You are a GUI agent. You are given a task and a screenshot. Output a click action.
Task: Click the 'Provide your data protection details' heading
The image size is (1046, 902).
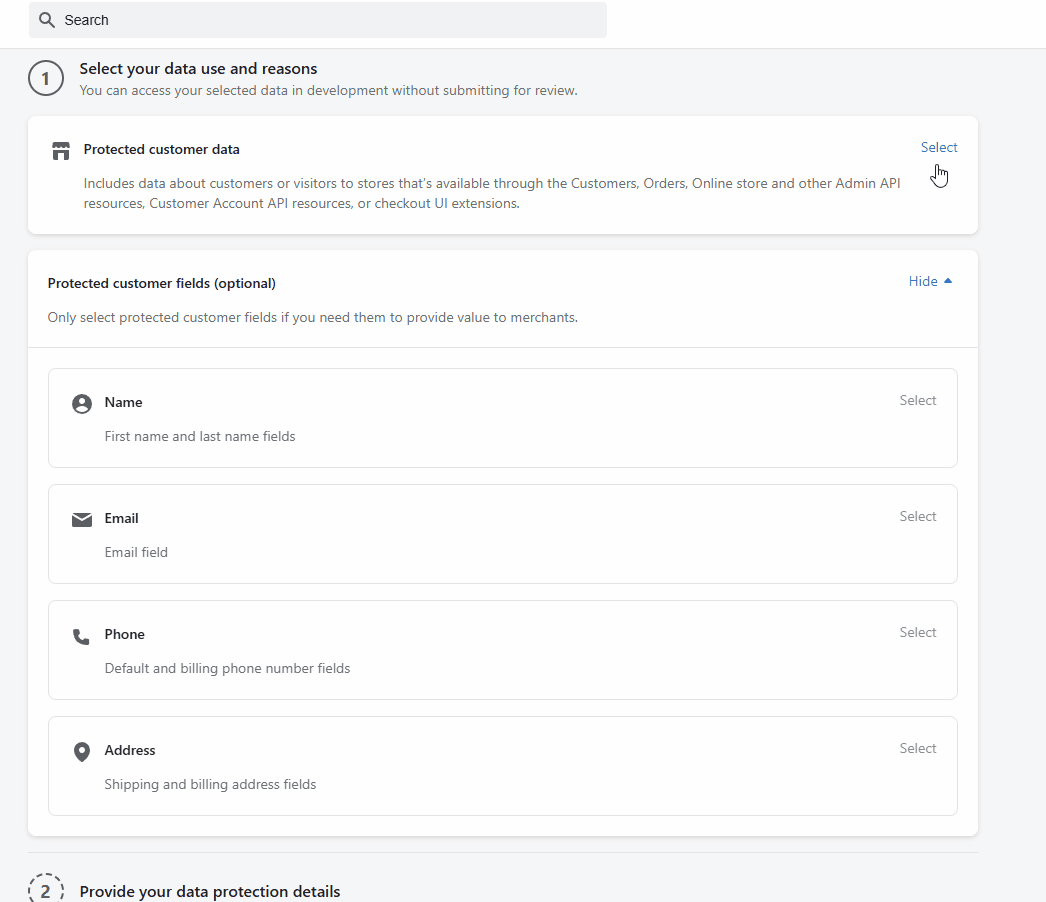click(210, 891)
